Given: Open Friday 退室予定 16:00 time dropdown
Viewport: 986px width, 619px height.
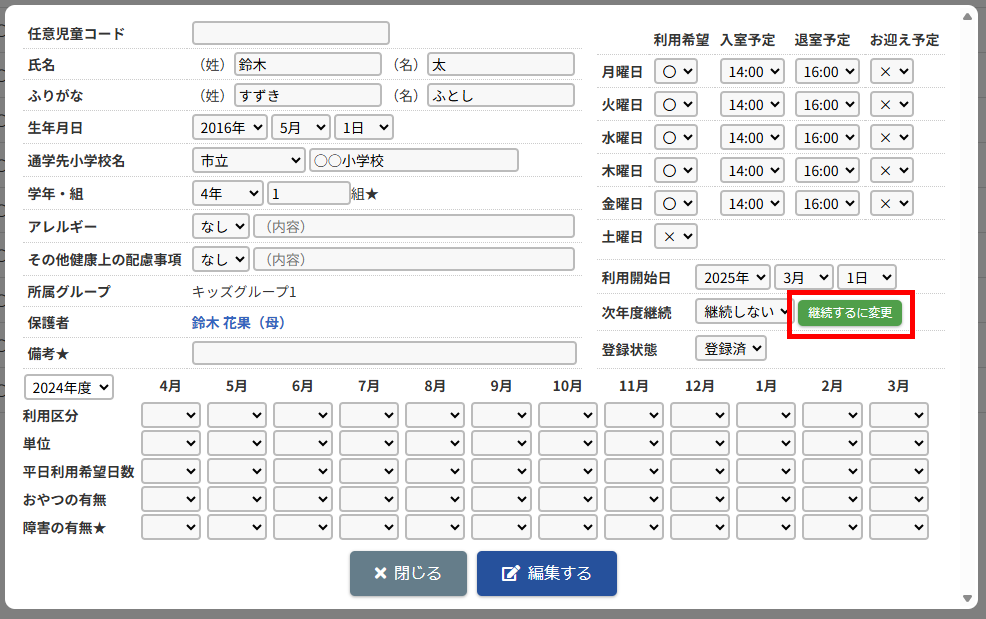Looking at the screenshot, I should click(827, 203).
